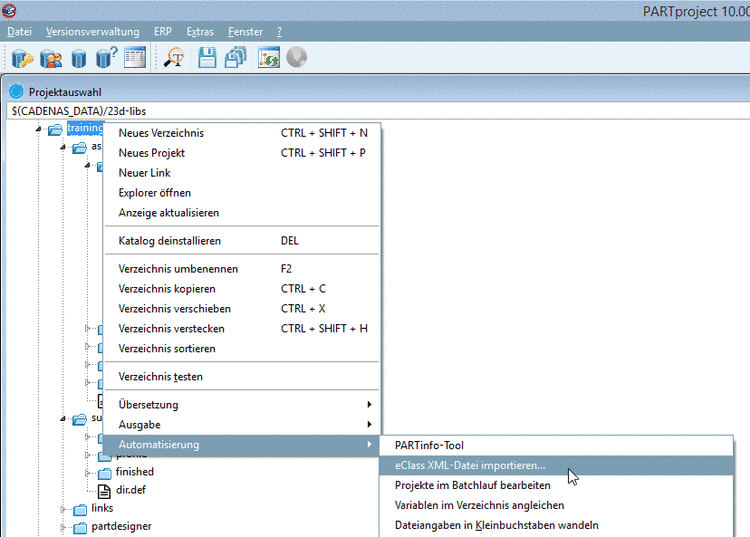Expand the links folder node

coord(63,509)
